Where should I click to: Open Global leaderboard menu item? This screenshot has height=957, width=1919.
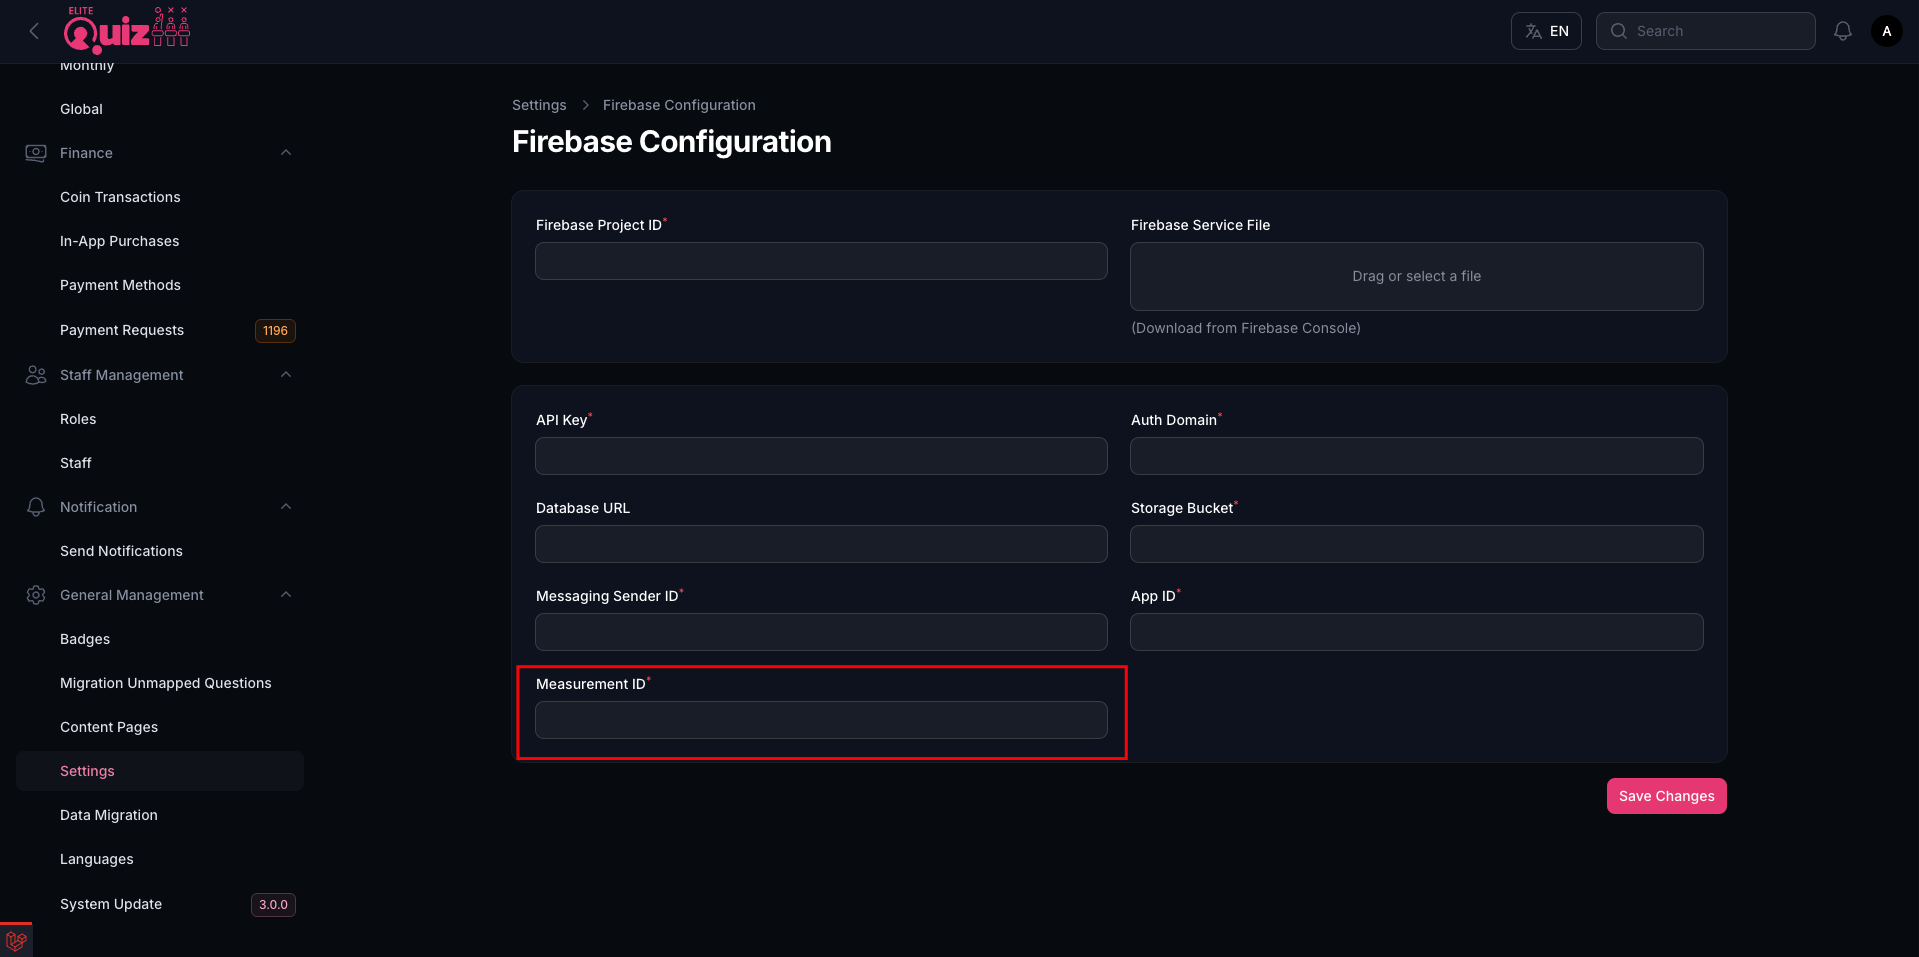tap(81, 109)
